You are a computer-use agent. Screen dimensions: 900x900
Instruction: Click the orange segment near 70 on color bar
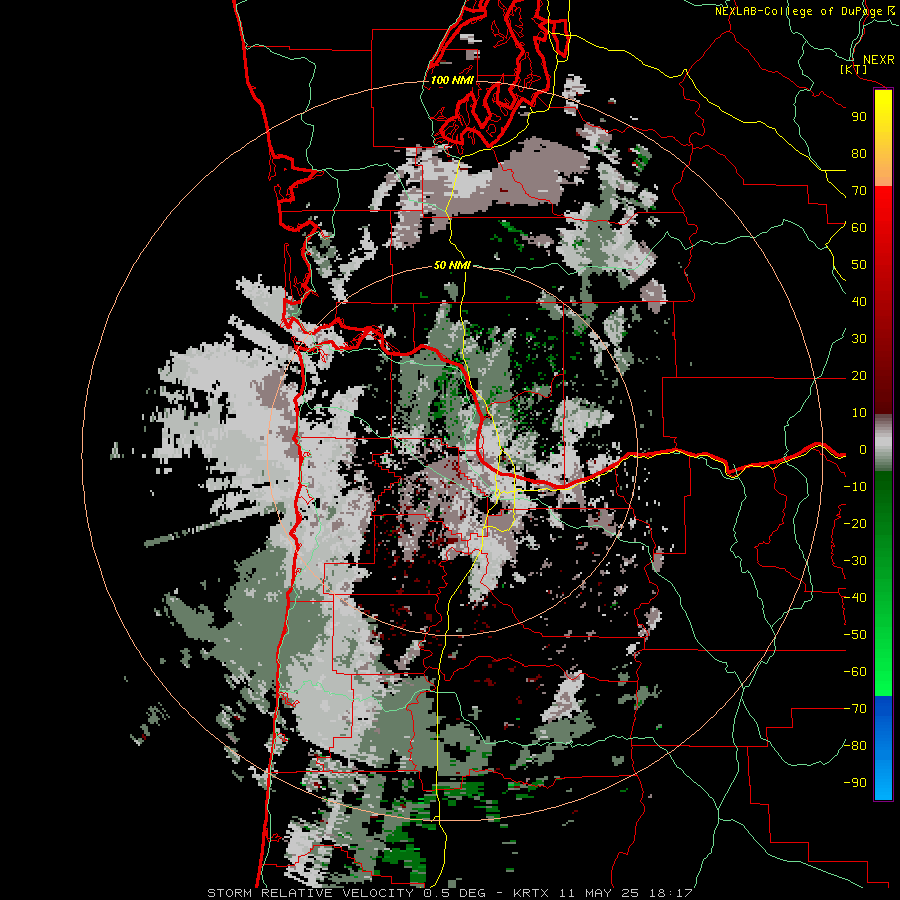(883, 172)
